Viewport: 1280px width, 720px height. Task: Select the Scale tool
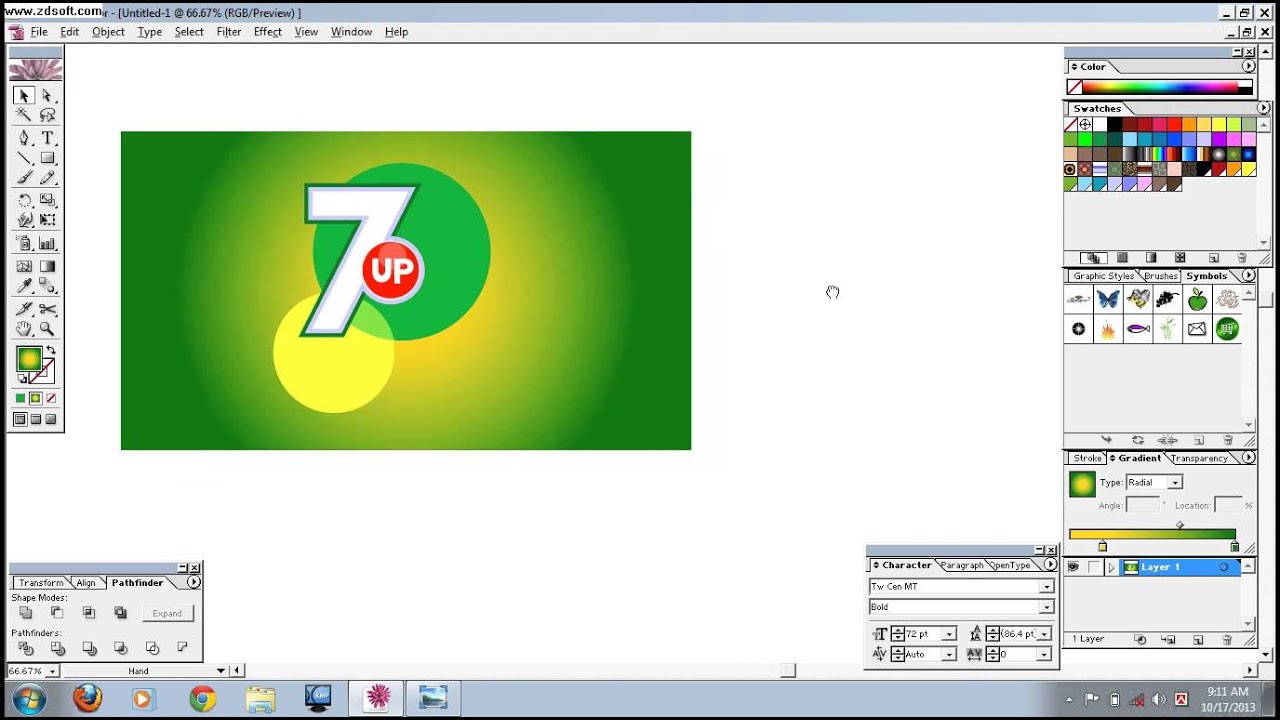46,201
